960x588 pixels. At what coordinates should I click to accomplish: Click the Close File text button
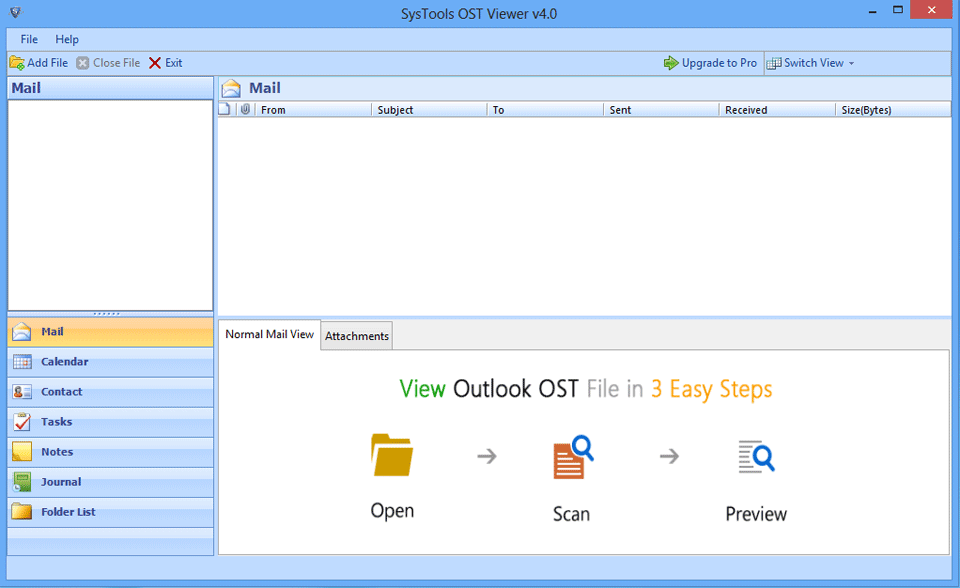click(116, 62)
